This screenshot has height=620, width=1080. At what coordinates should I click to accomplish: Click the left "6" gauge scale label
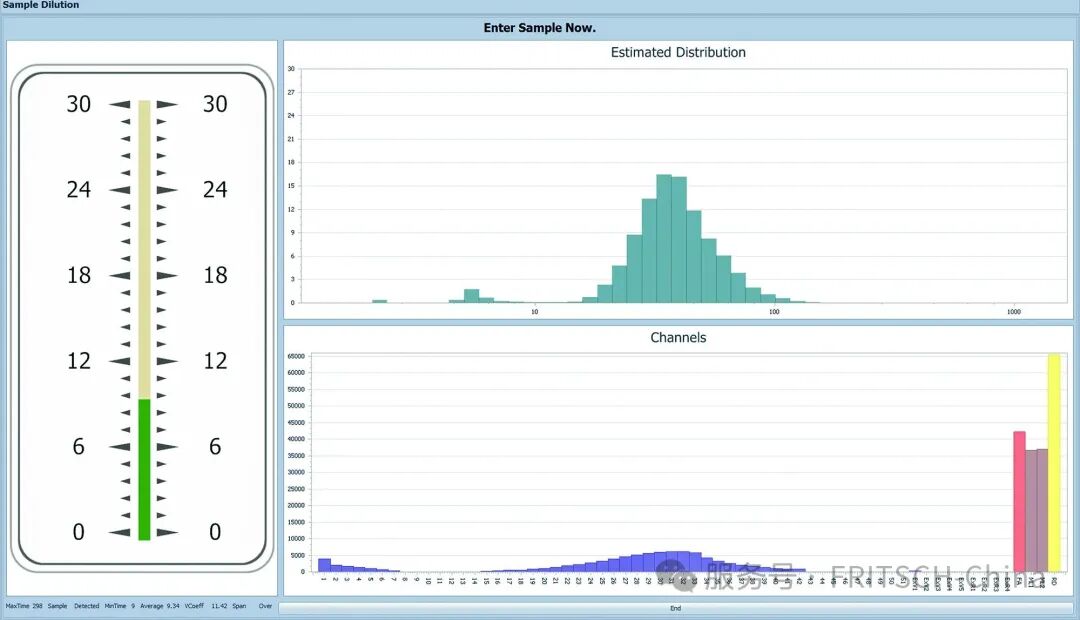pyautogui.click(x=79, y=446)
